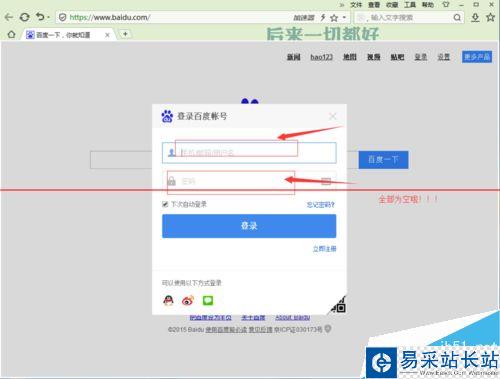Go back with the browser back arrow
Image resolution: width=500 pixels, height=379 pixels.
coord(9,17)
